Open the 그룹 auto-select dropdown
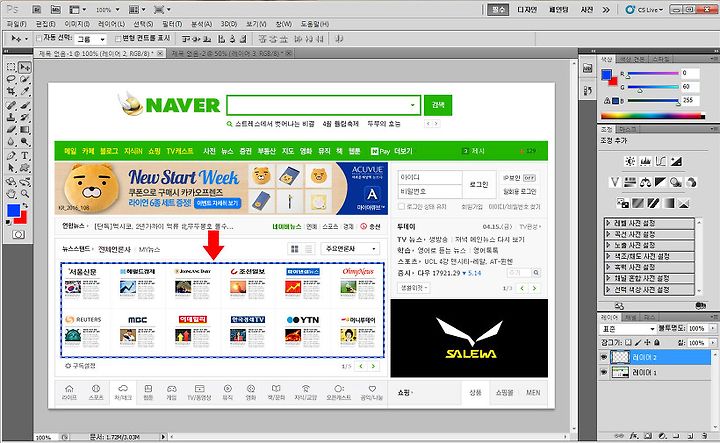This screenshot has width=720, height=443. [91, 39]
